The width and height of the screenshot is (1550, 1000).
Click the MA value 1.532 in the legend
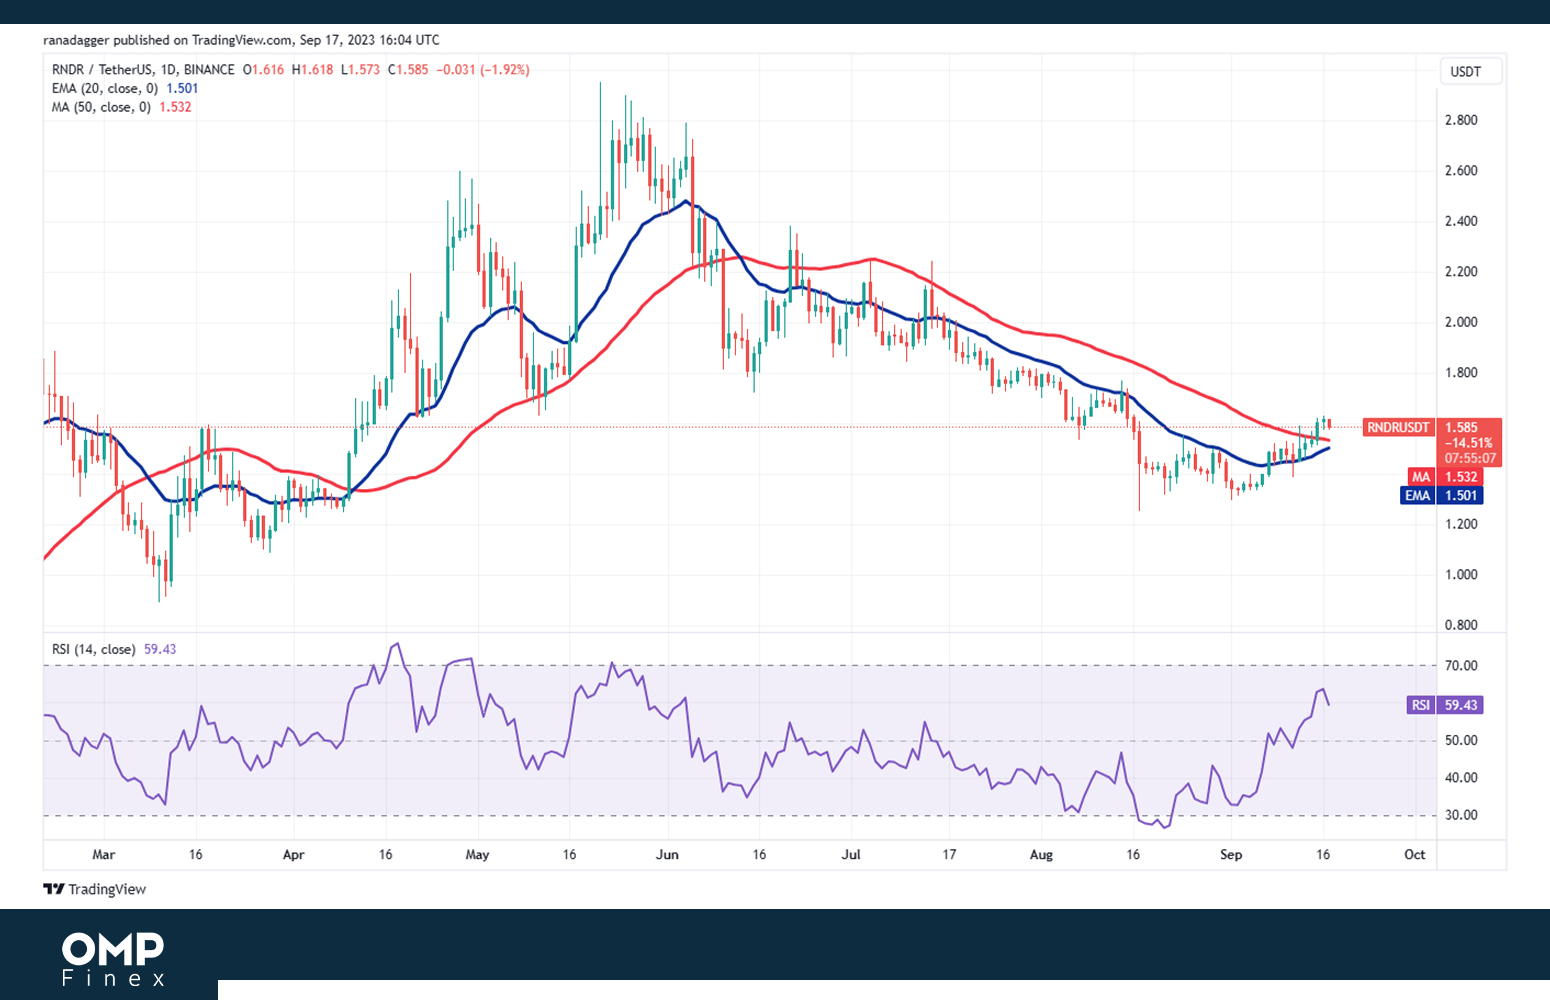(175, 107)
